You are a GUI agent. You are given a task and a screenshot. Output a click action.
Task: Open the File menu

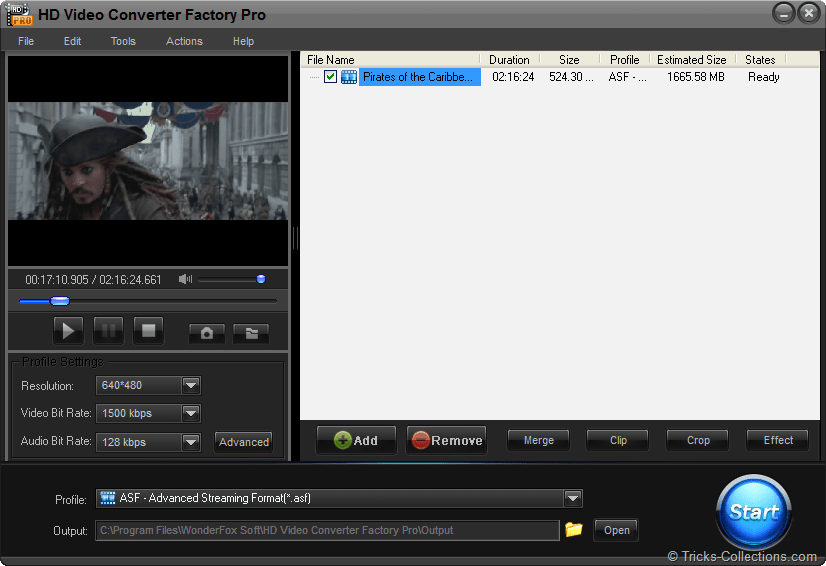pos(26,41)
